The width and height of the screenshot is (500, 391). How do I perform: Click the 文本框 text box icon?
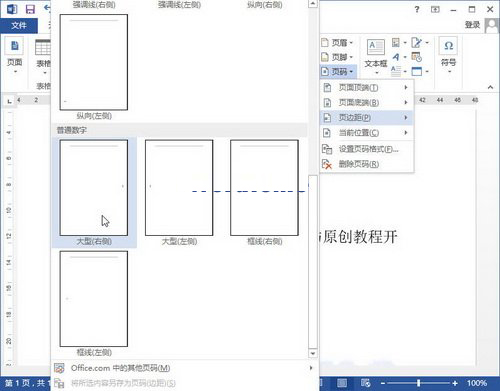(376, 48)
